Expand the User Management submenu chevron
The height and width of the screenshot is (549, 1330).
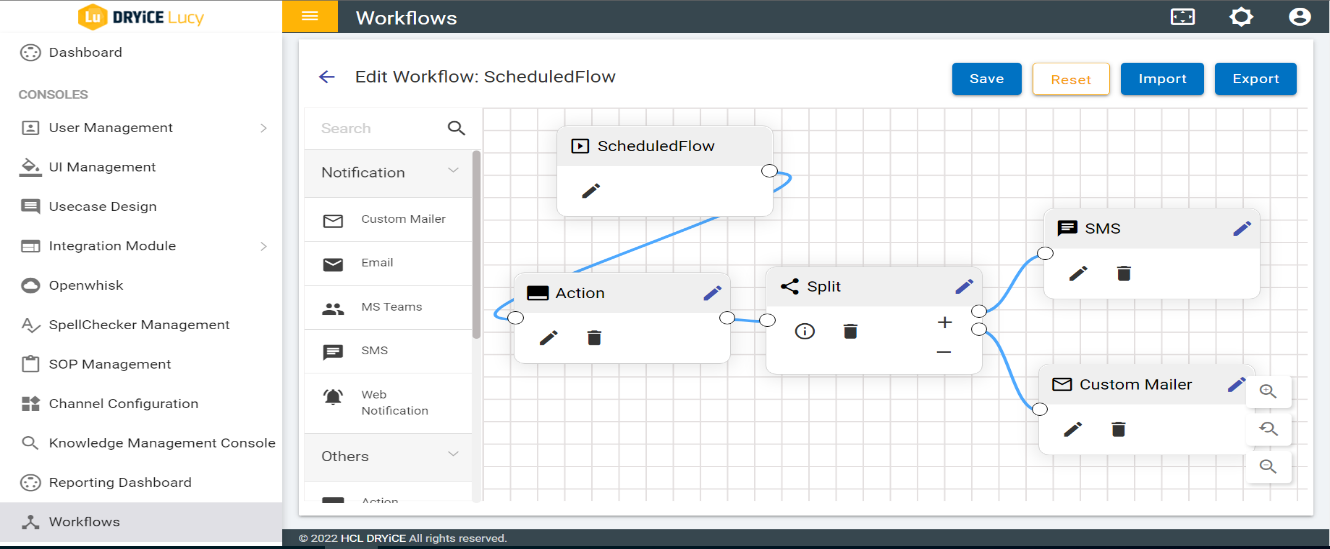tap(263, 128)
